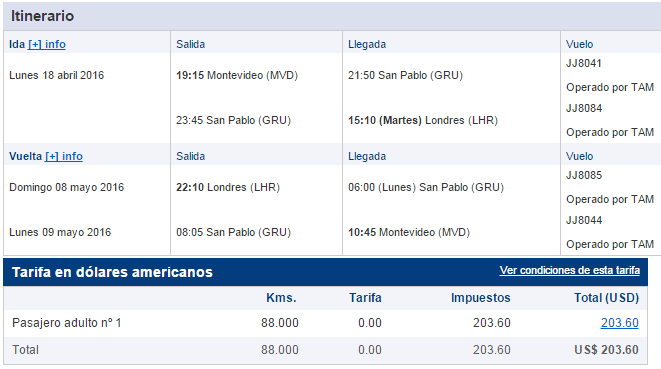Click the Lunes 18 abril 2016 date

[x=56, y=75]
